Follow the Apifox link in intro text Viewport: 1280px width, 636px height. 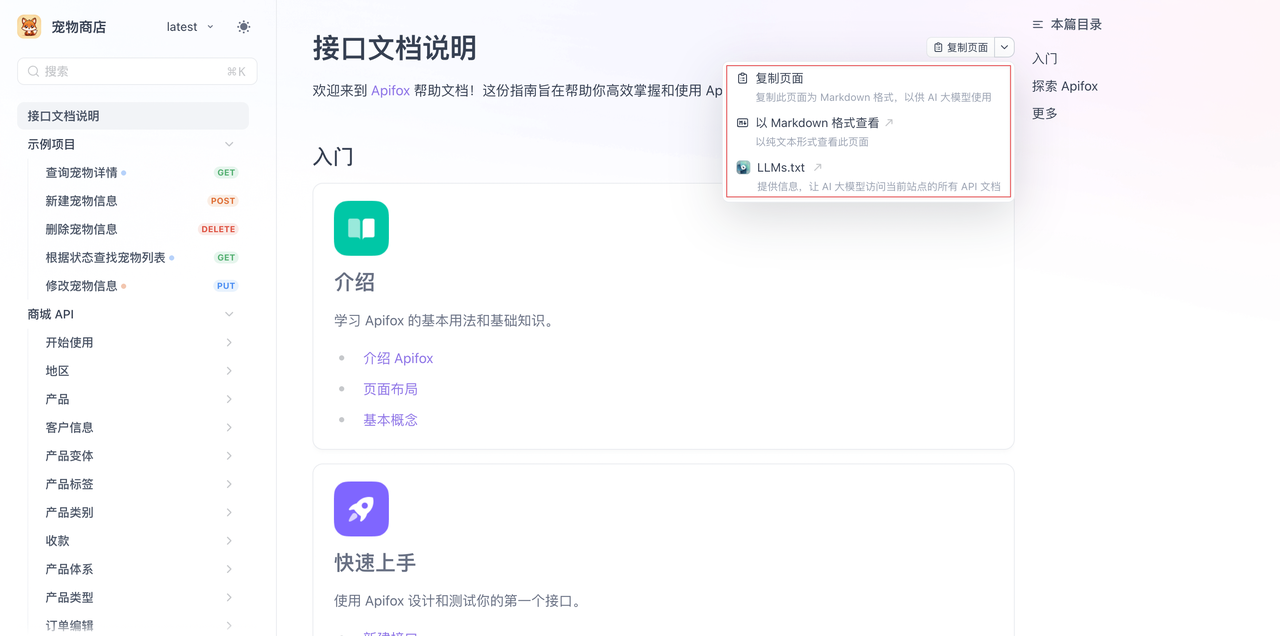click(x=390, y=90)
